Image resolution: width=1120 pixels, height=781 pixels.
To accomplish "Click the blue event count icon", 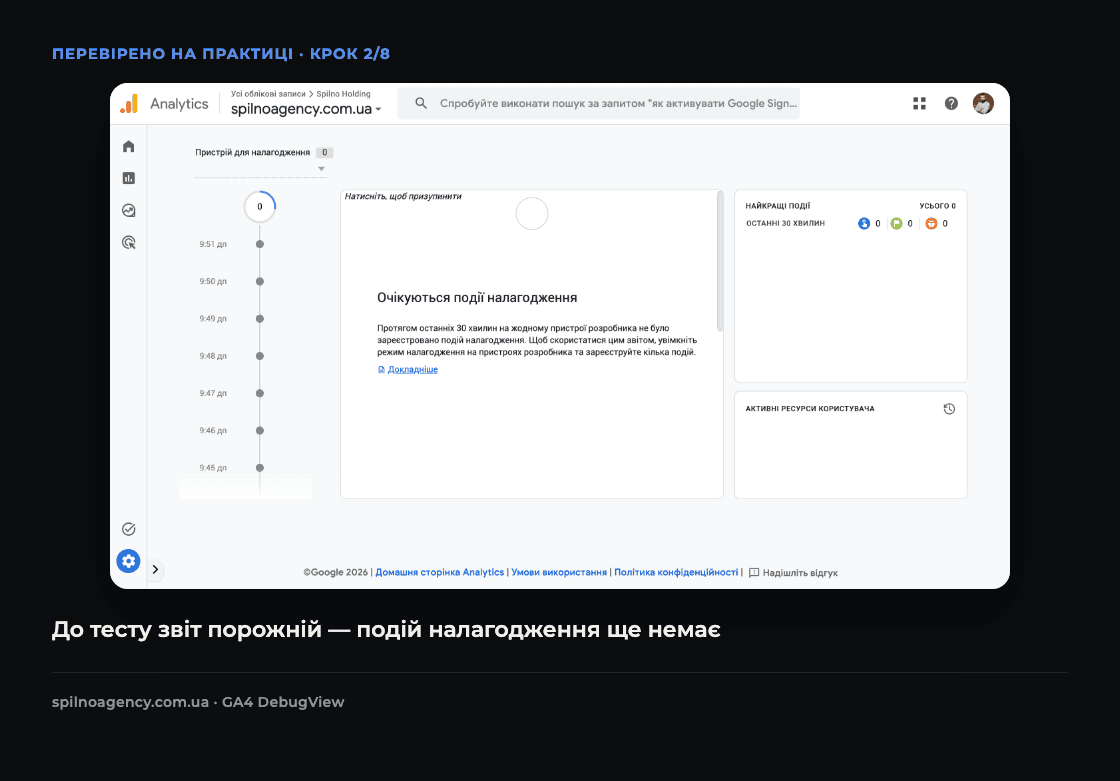I will (864, 224).
